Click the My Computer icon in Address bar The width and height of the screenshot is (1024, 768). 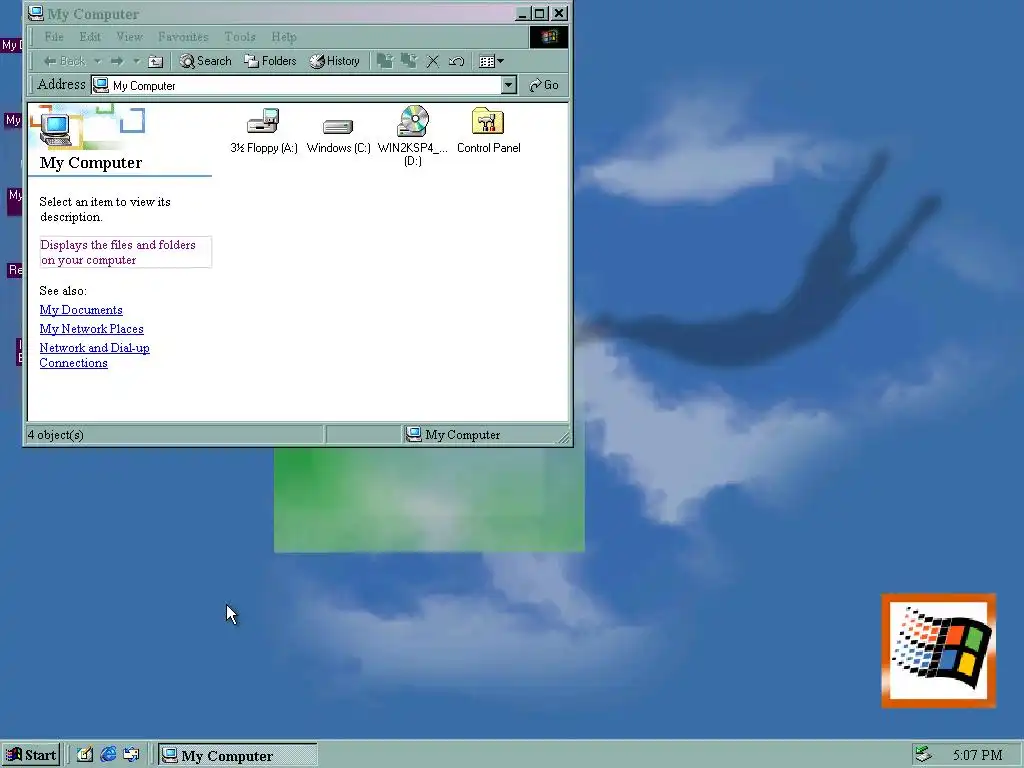coord(101,86)
